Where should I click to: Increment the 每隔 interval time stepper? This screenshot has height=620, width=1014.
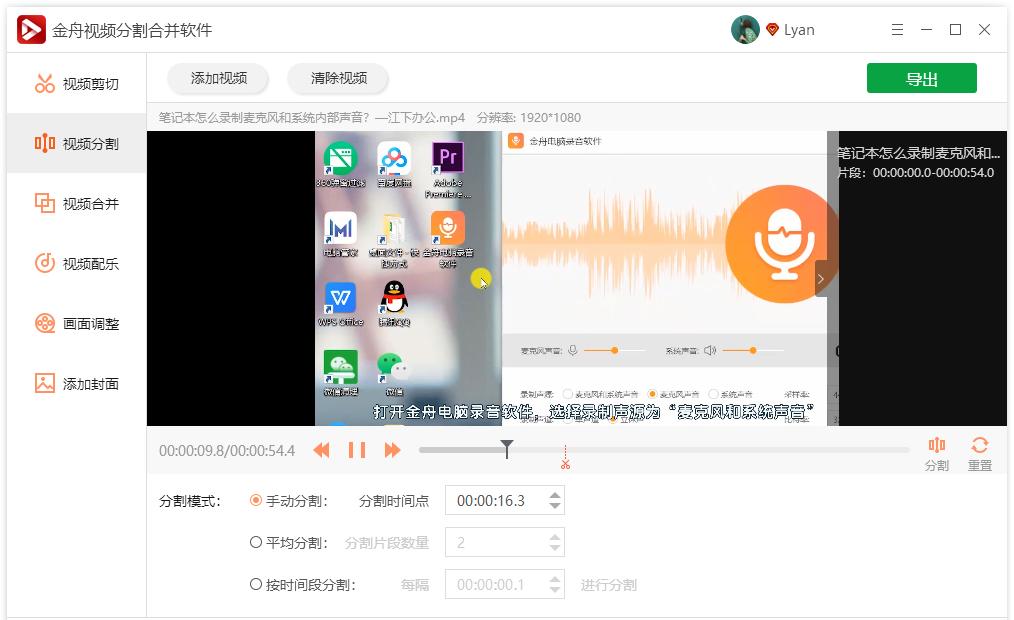553,579
